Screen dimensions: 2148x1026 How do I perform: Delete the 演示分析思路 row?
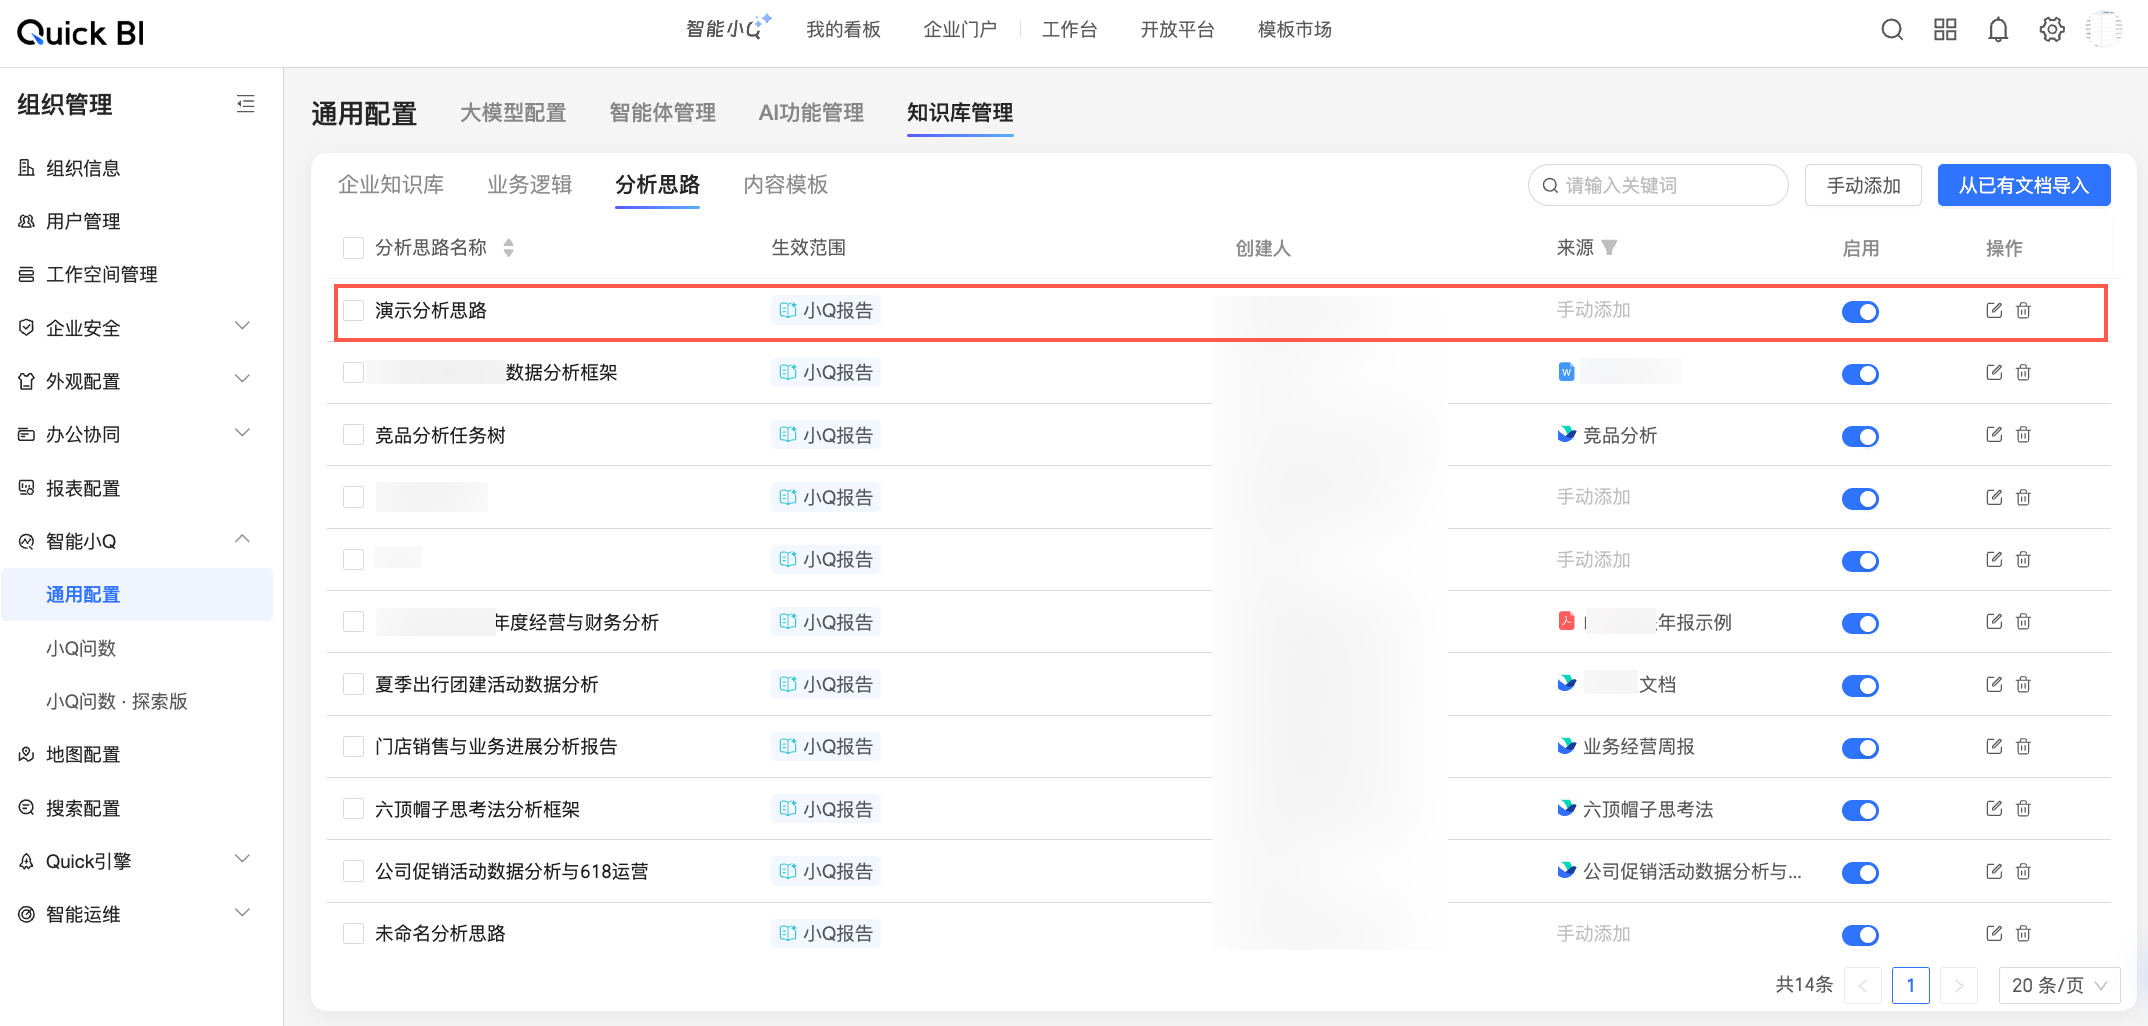tap(2023, 310)
